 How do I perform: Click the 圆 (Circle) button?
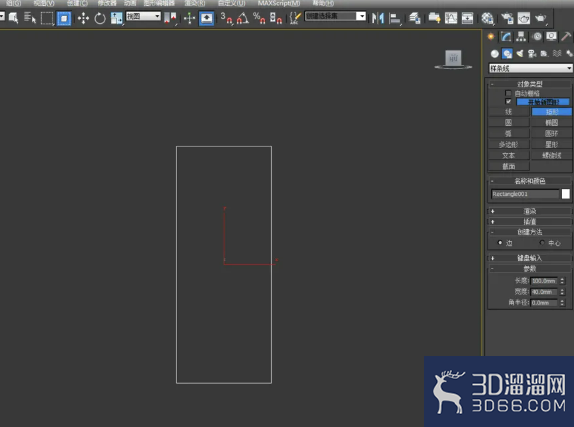pyautogui.click(x=509, y=123)
